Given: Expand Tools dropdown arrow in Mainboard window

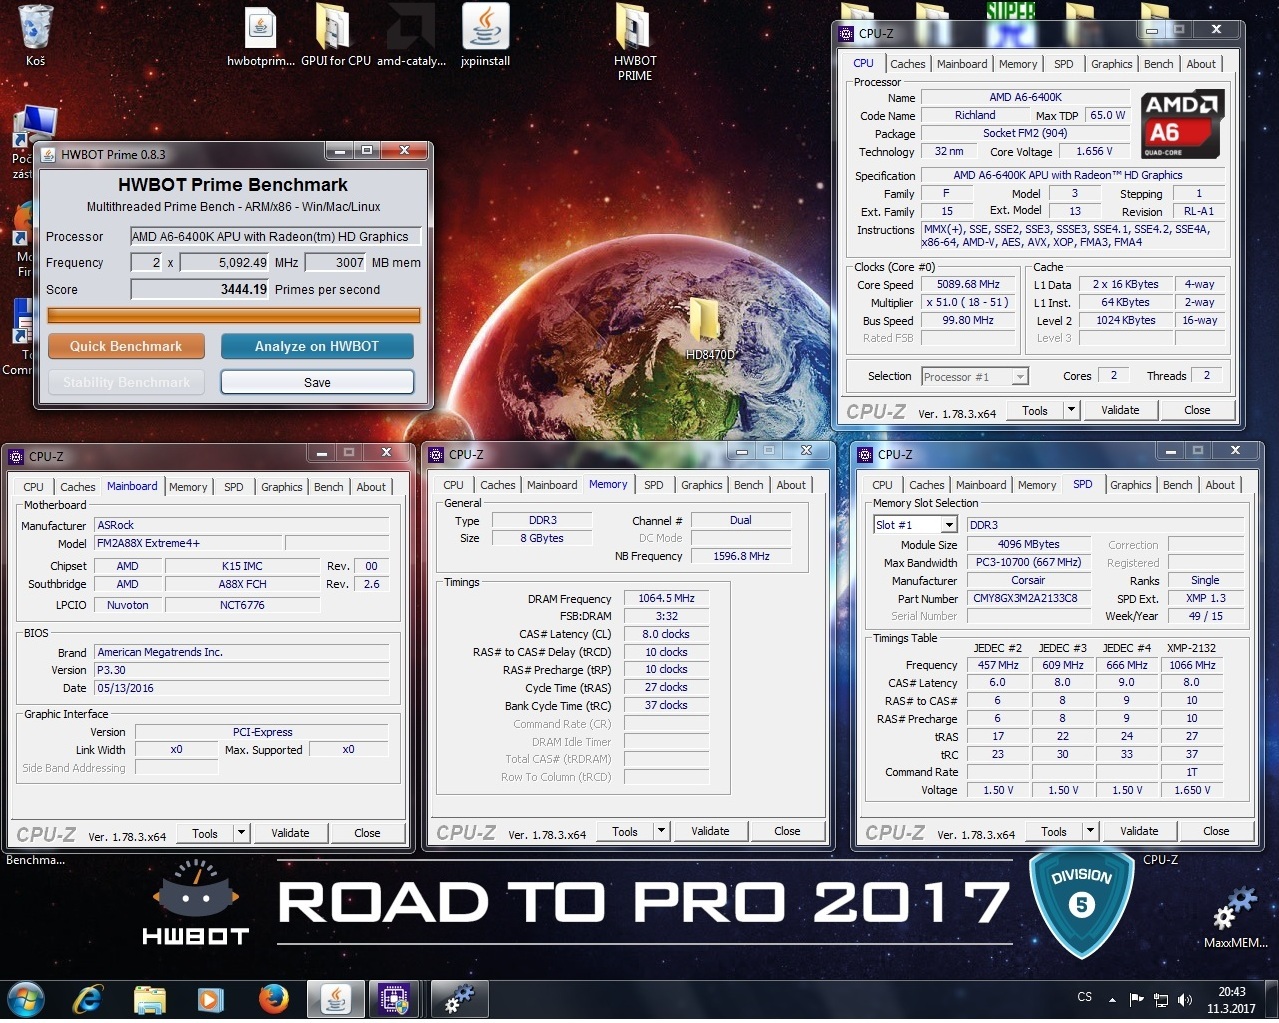Looking at the screenshot, I should click(x=241, y=833).
